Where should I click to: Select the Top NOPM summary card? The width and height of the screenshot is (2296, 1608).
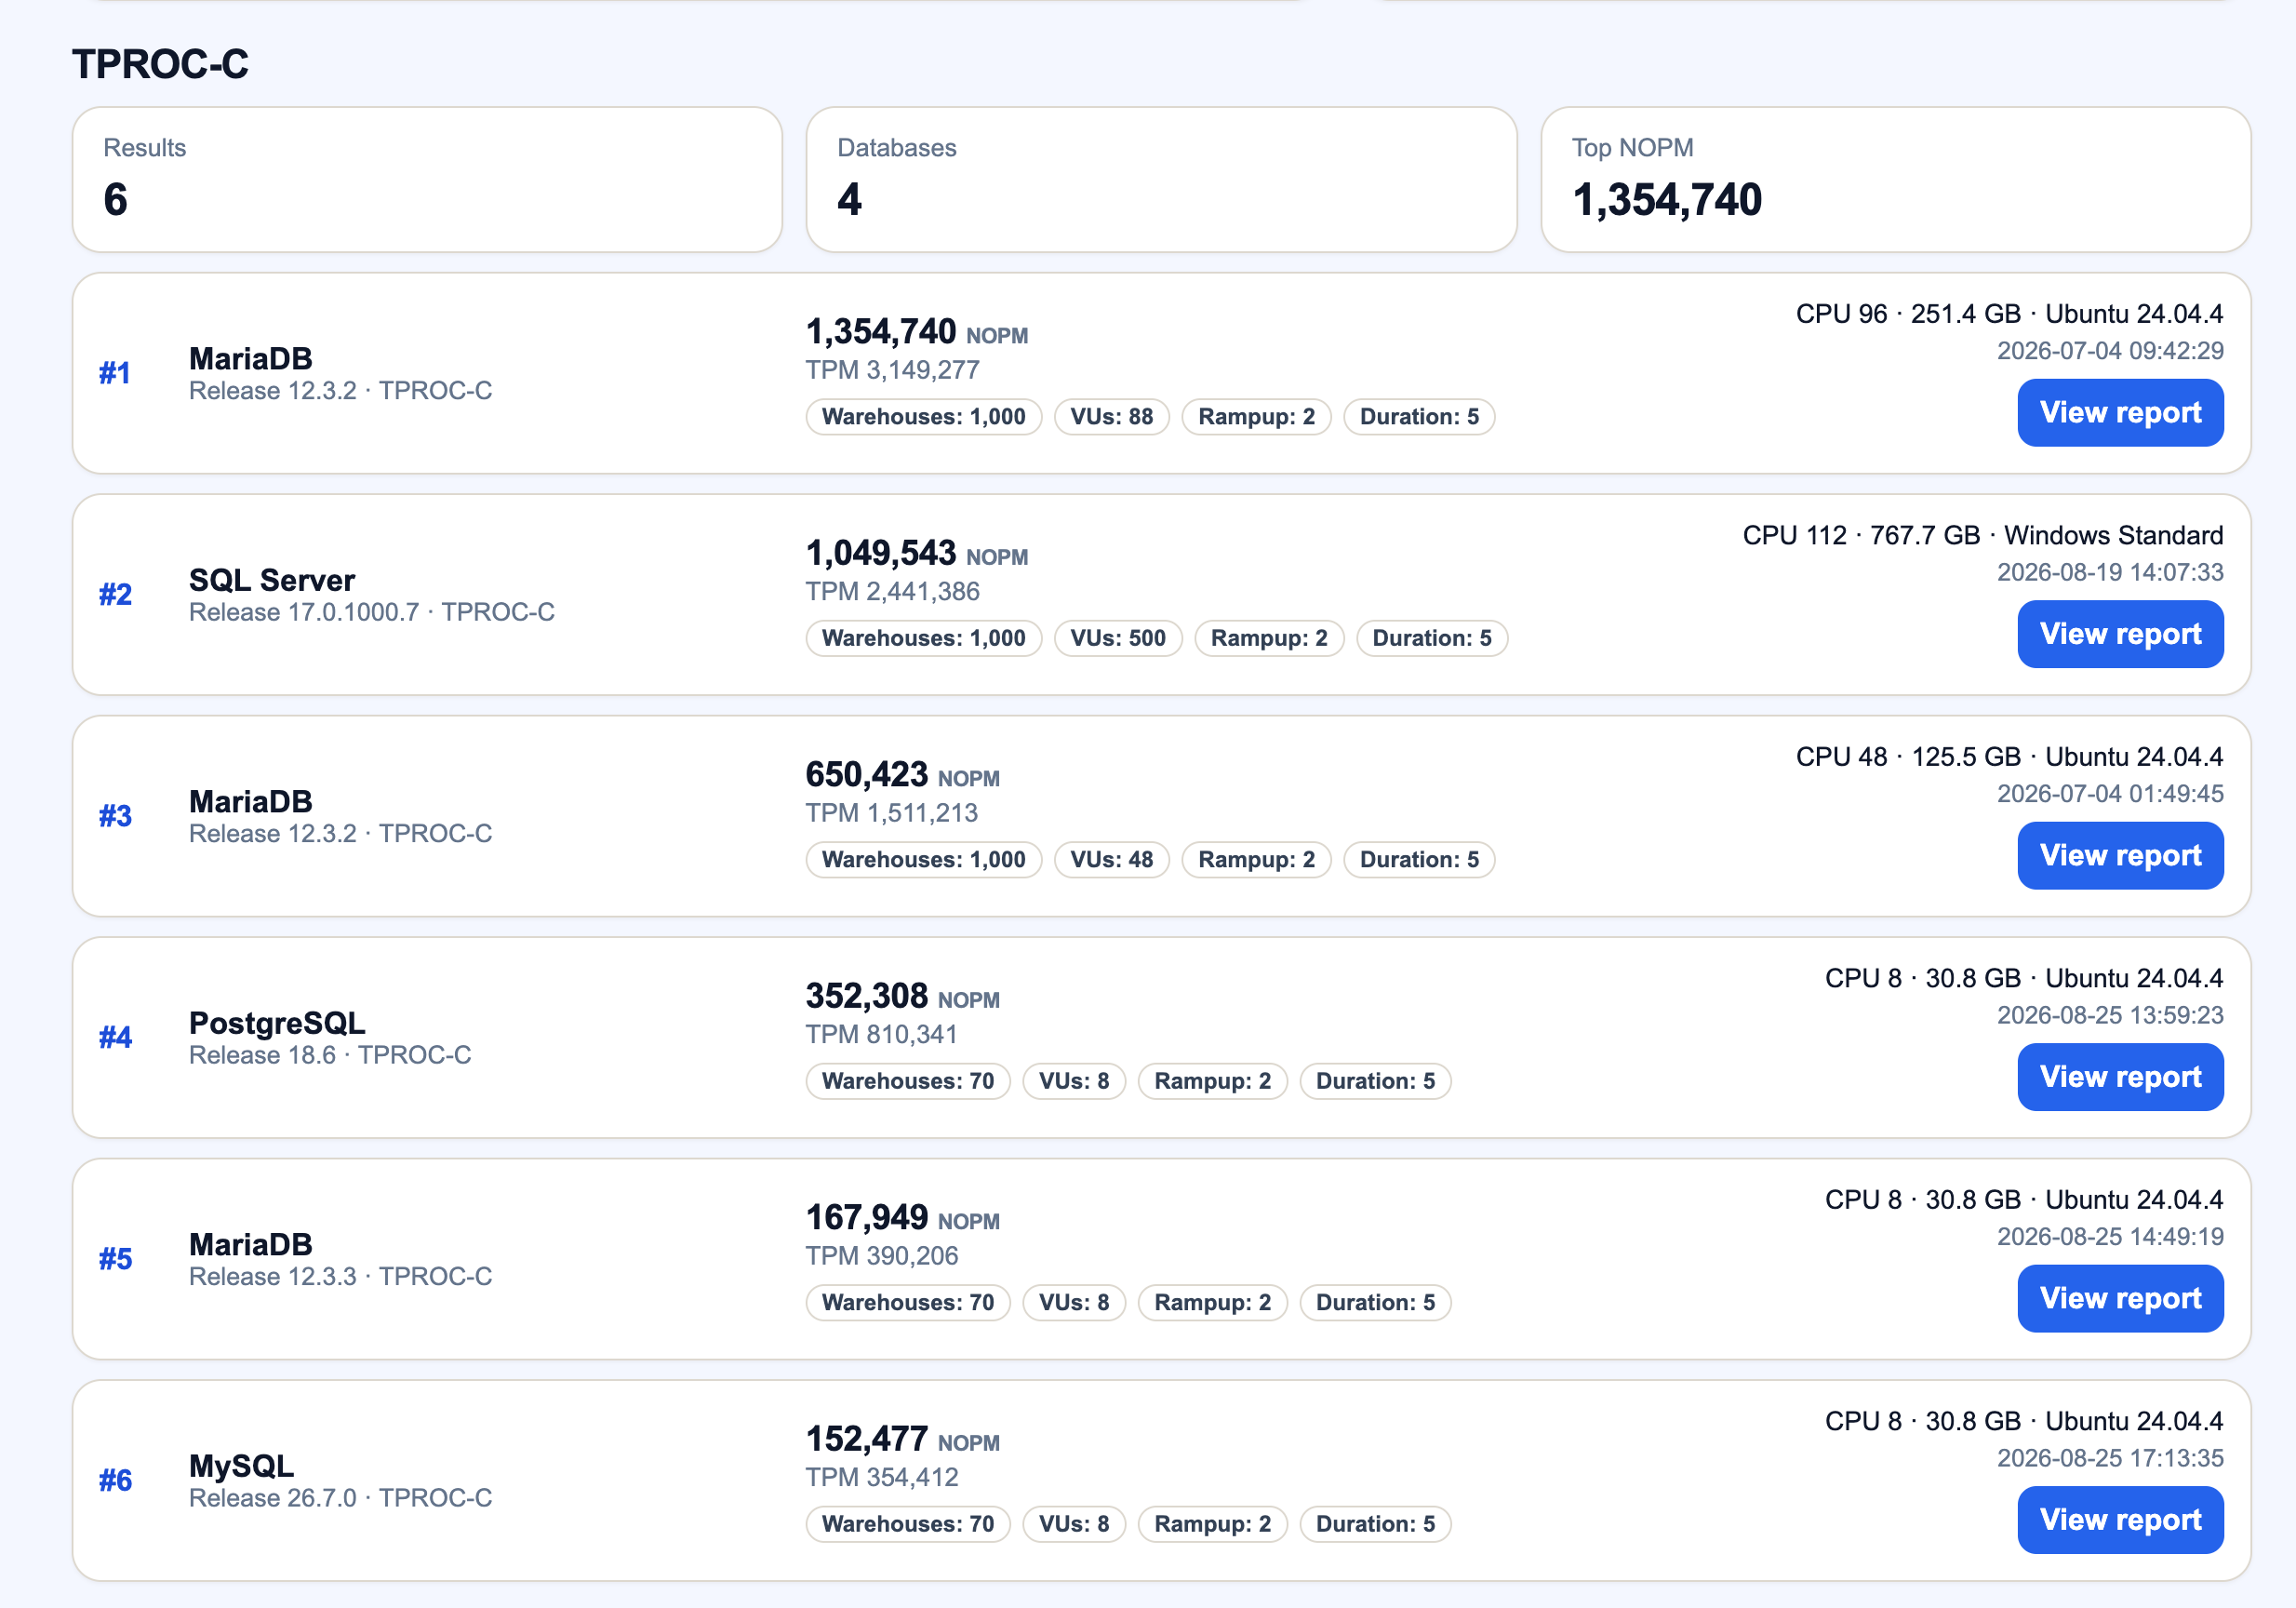point(1896,180)
